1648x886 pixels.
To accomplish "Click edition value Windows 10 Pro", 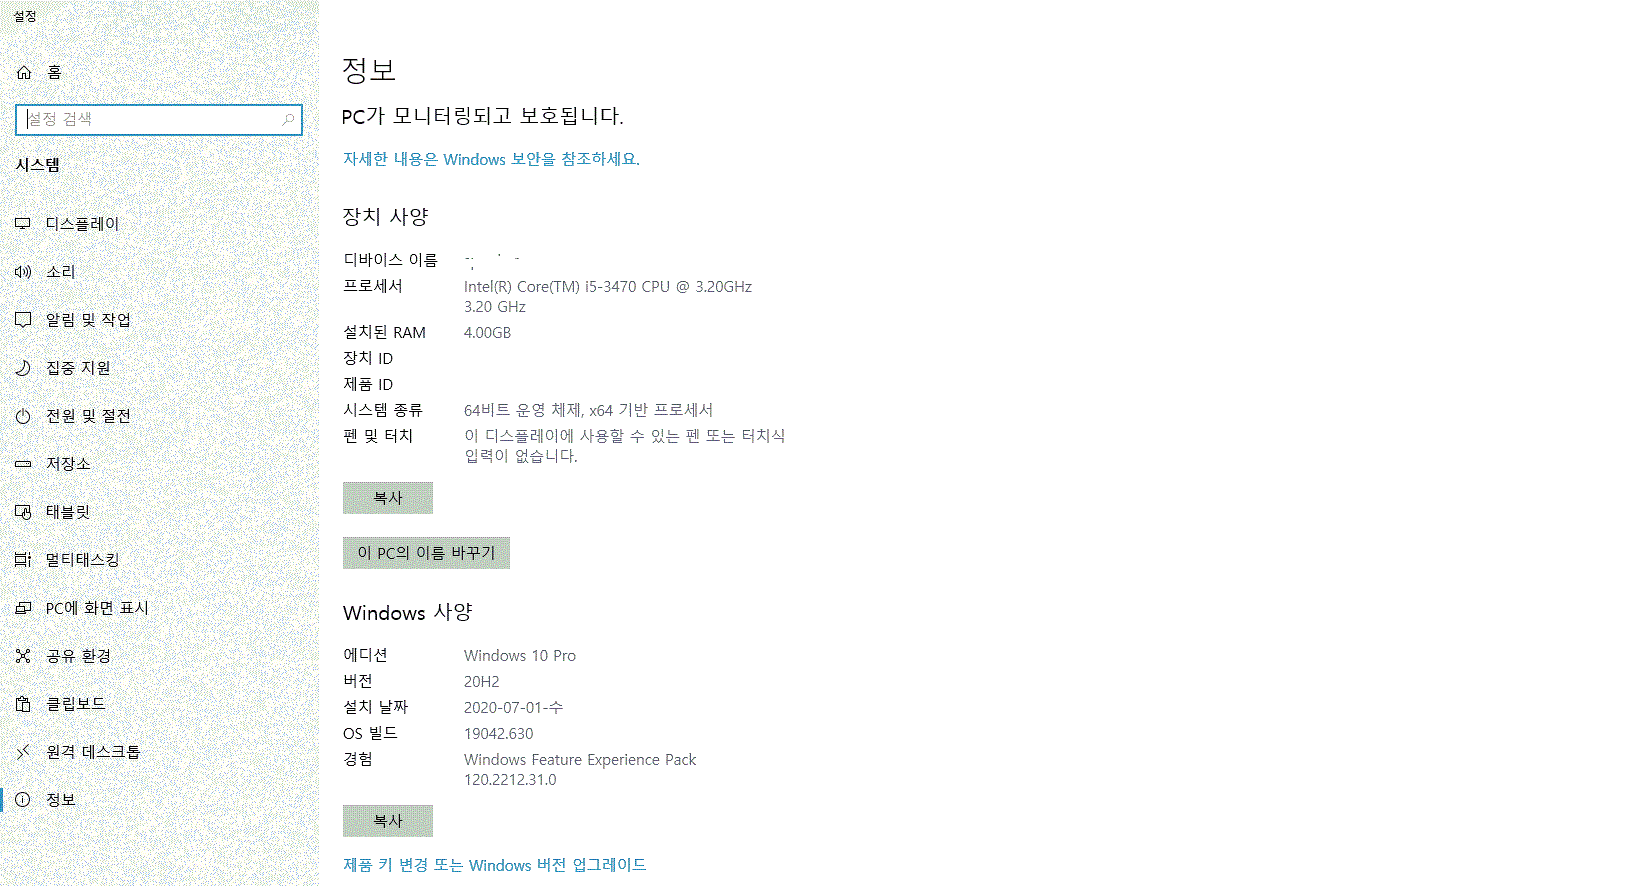I will 520,656.
